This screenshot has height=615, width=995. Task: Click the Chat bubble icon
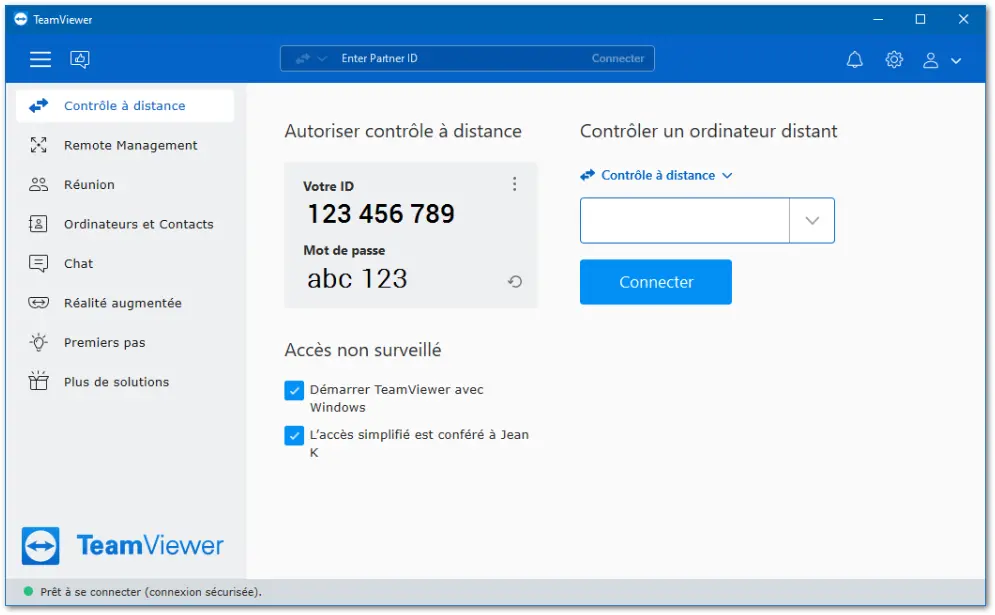click(x=38, y=263)
